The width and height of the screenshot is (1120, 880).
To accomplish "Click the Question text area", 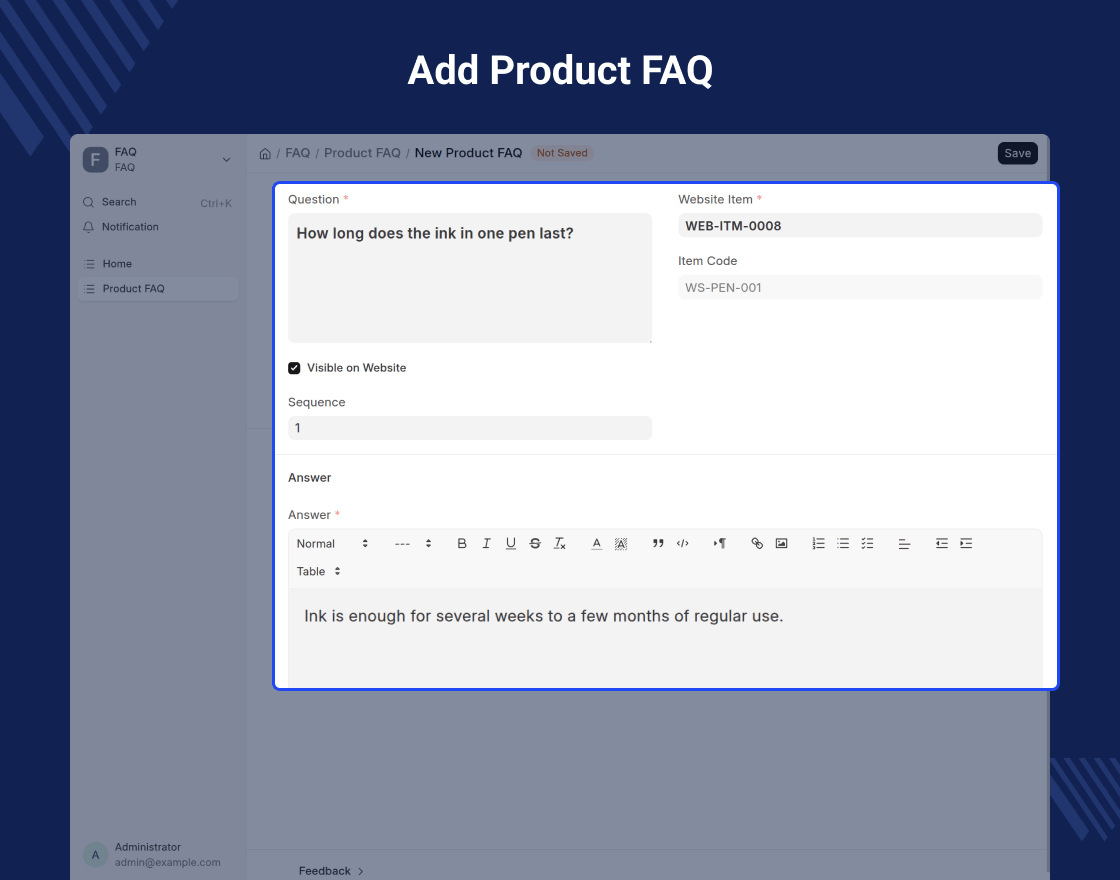I will coord(470,278).
